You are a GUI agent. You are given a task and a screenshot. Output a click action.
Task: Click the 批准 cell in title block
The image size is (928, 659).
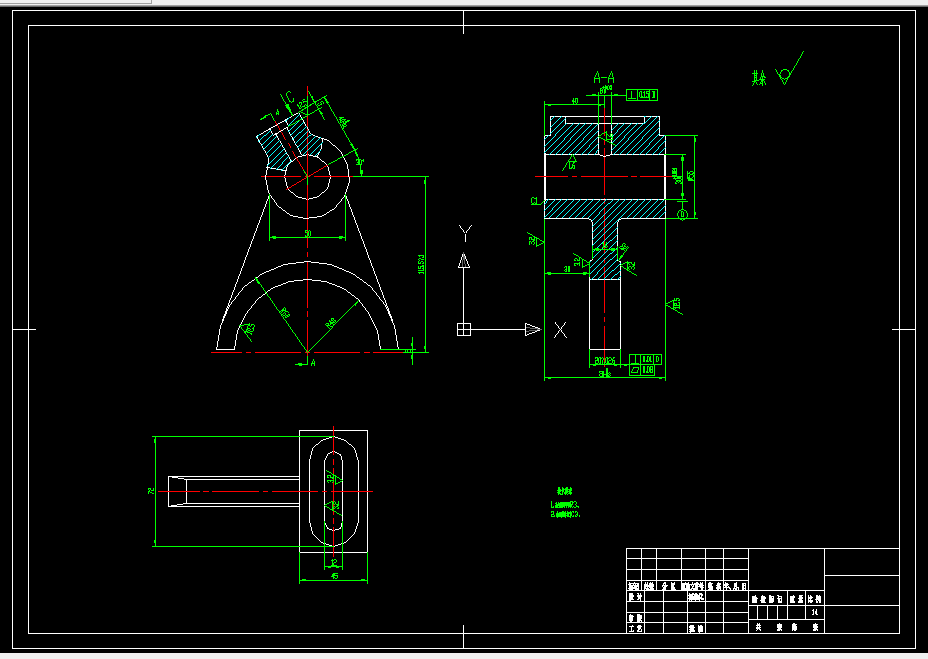point(696,628)
